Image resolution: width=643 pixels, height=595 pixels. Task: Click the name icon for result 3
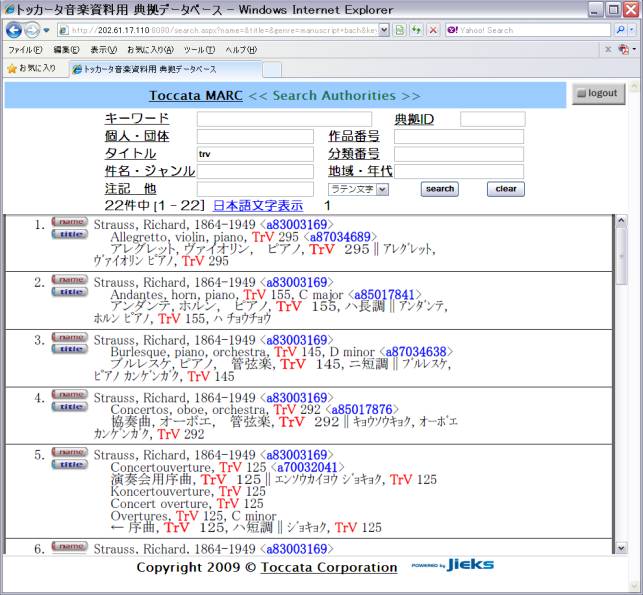click(69, 337)
